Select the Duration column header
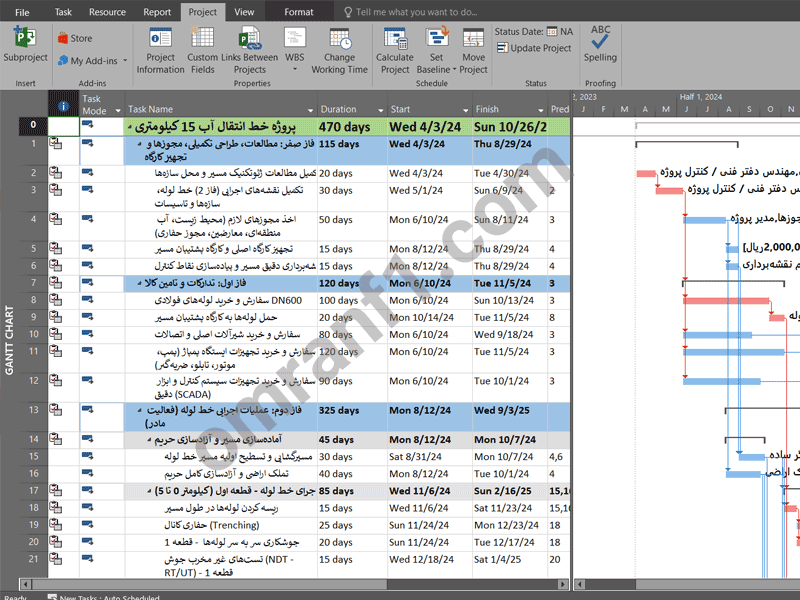 pos(339,109)
